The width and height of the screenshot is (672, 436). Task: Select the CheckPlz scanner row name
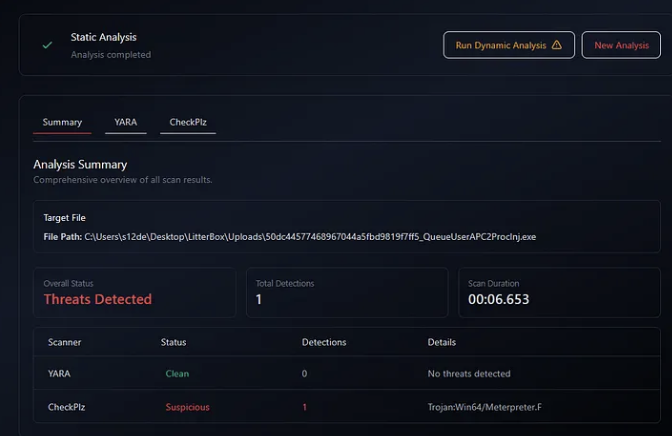(x=65, y=407)
